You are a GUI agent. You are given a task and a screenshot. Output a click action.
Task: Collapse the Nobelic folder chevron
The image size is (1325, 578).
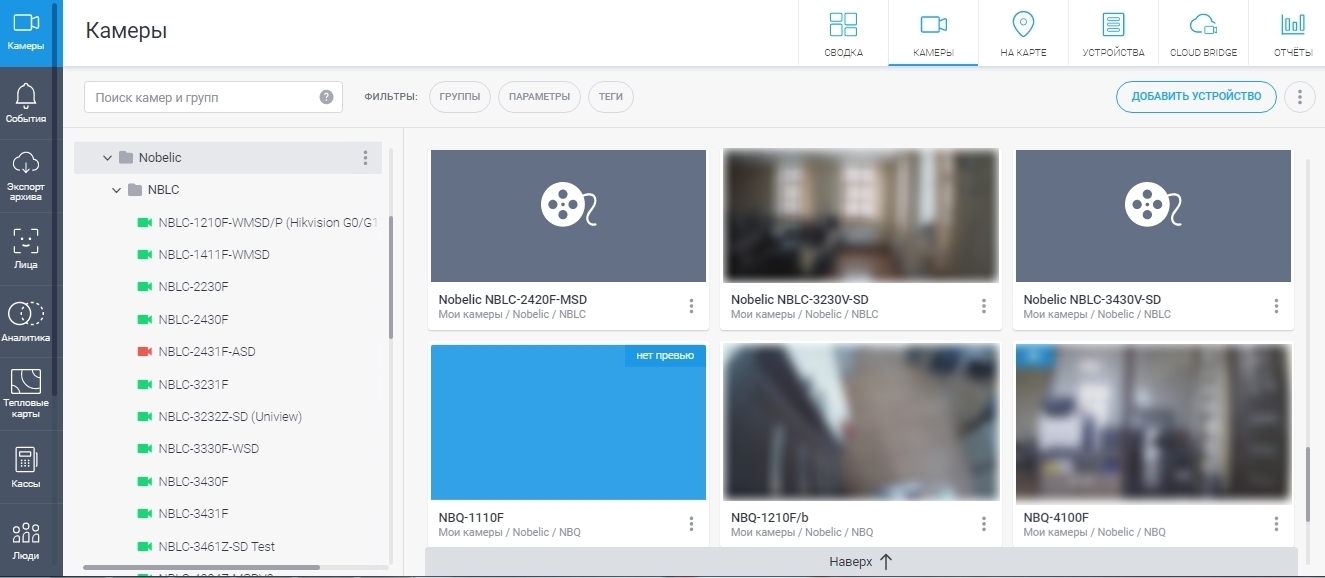[107, 158]
